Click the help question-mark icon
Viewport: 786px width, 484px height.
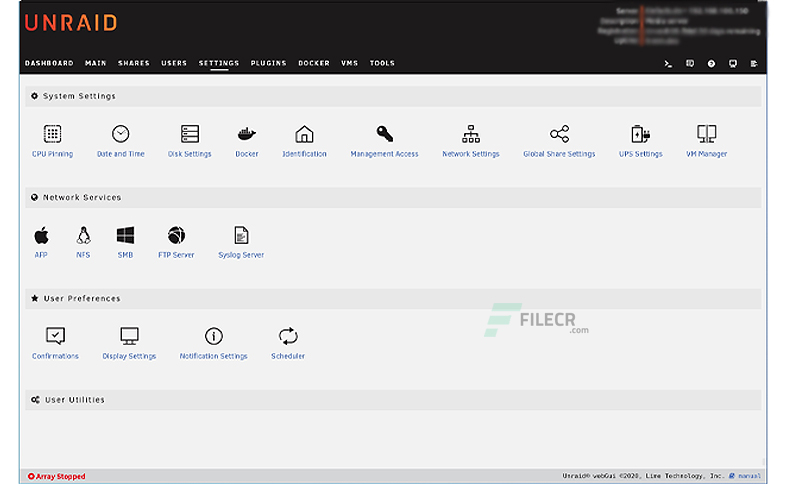click(x=711, y=64)
